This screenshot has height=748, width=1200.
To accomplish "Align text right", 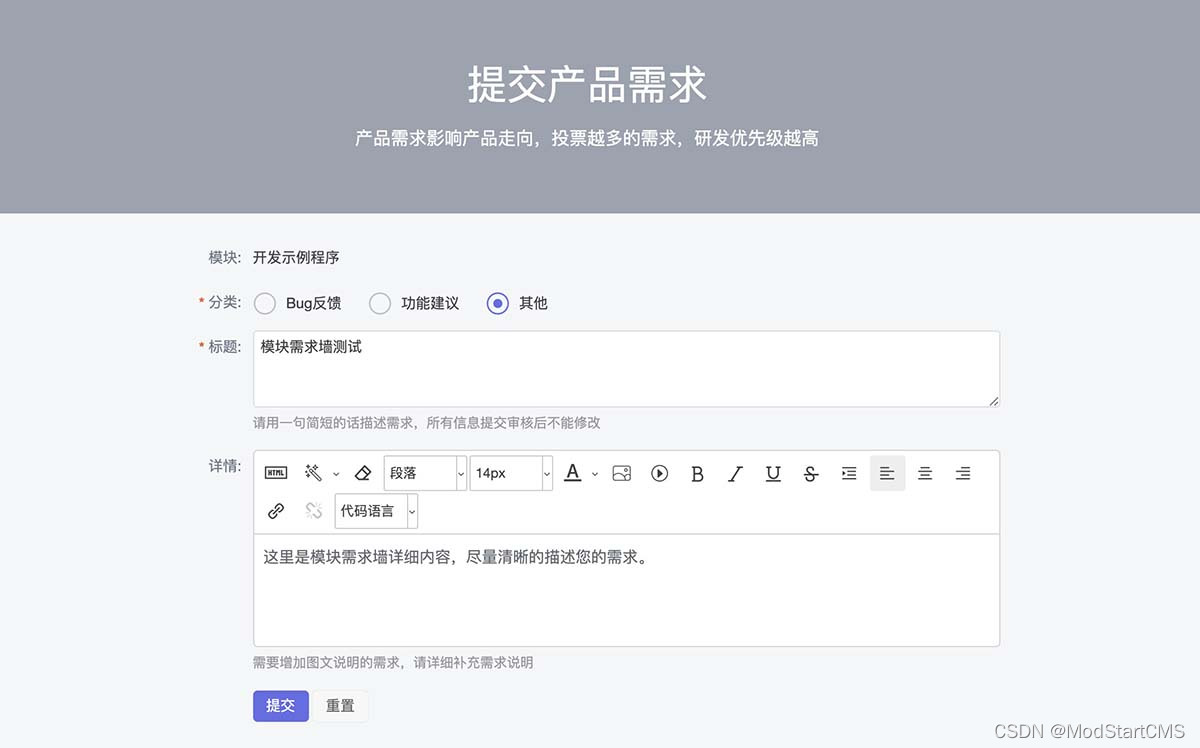I will (963, 473).
